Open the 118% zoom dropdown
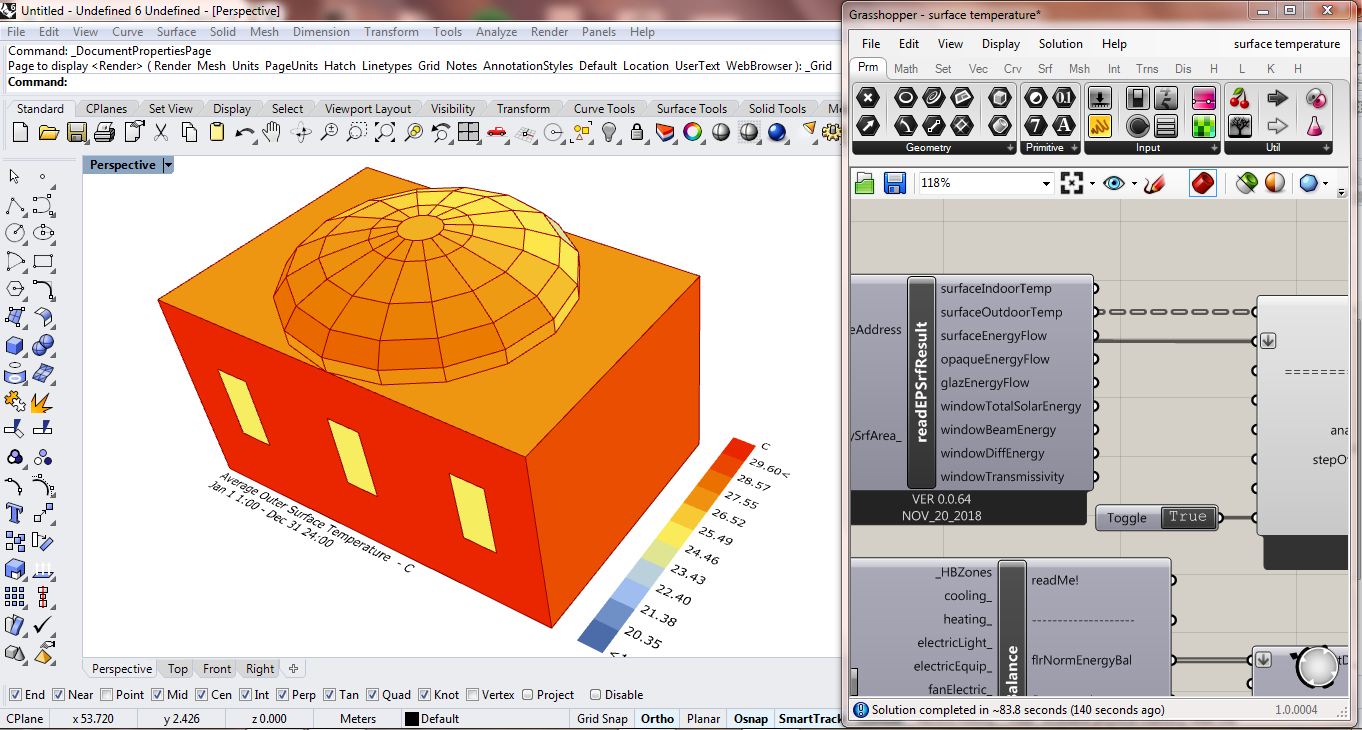 [x=1046, y=183]
